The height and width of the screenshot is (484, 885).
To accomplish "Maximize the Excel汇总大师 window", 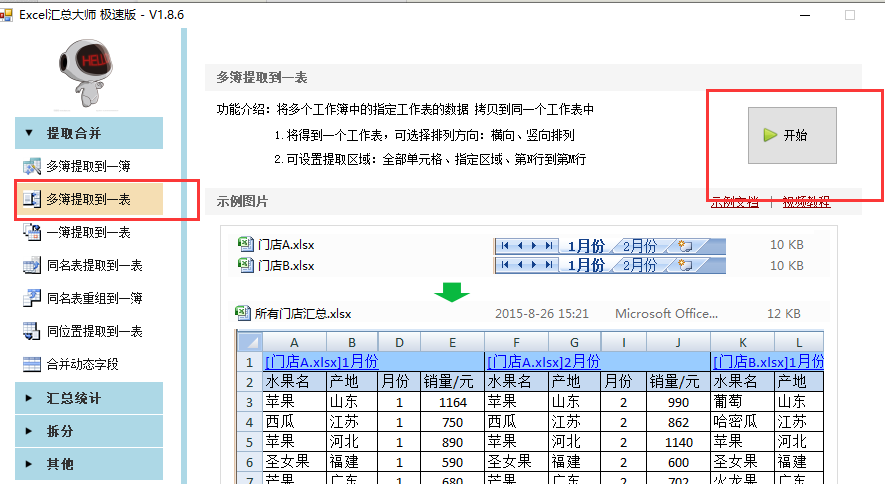I will pyautogui.click(x=850, y=15).
